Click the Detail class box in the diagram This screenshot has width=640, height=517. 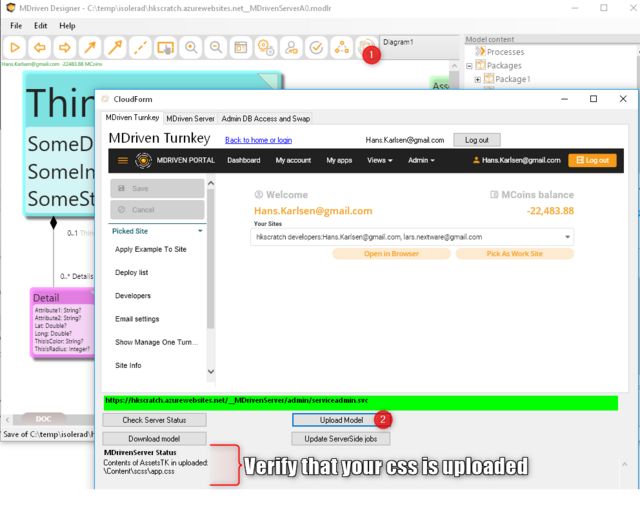(x=62, y=322)
